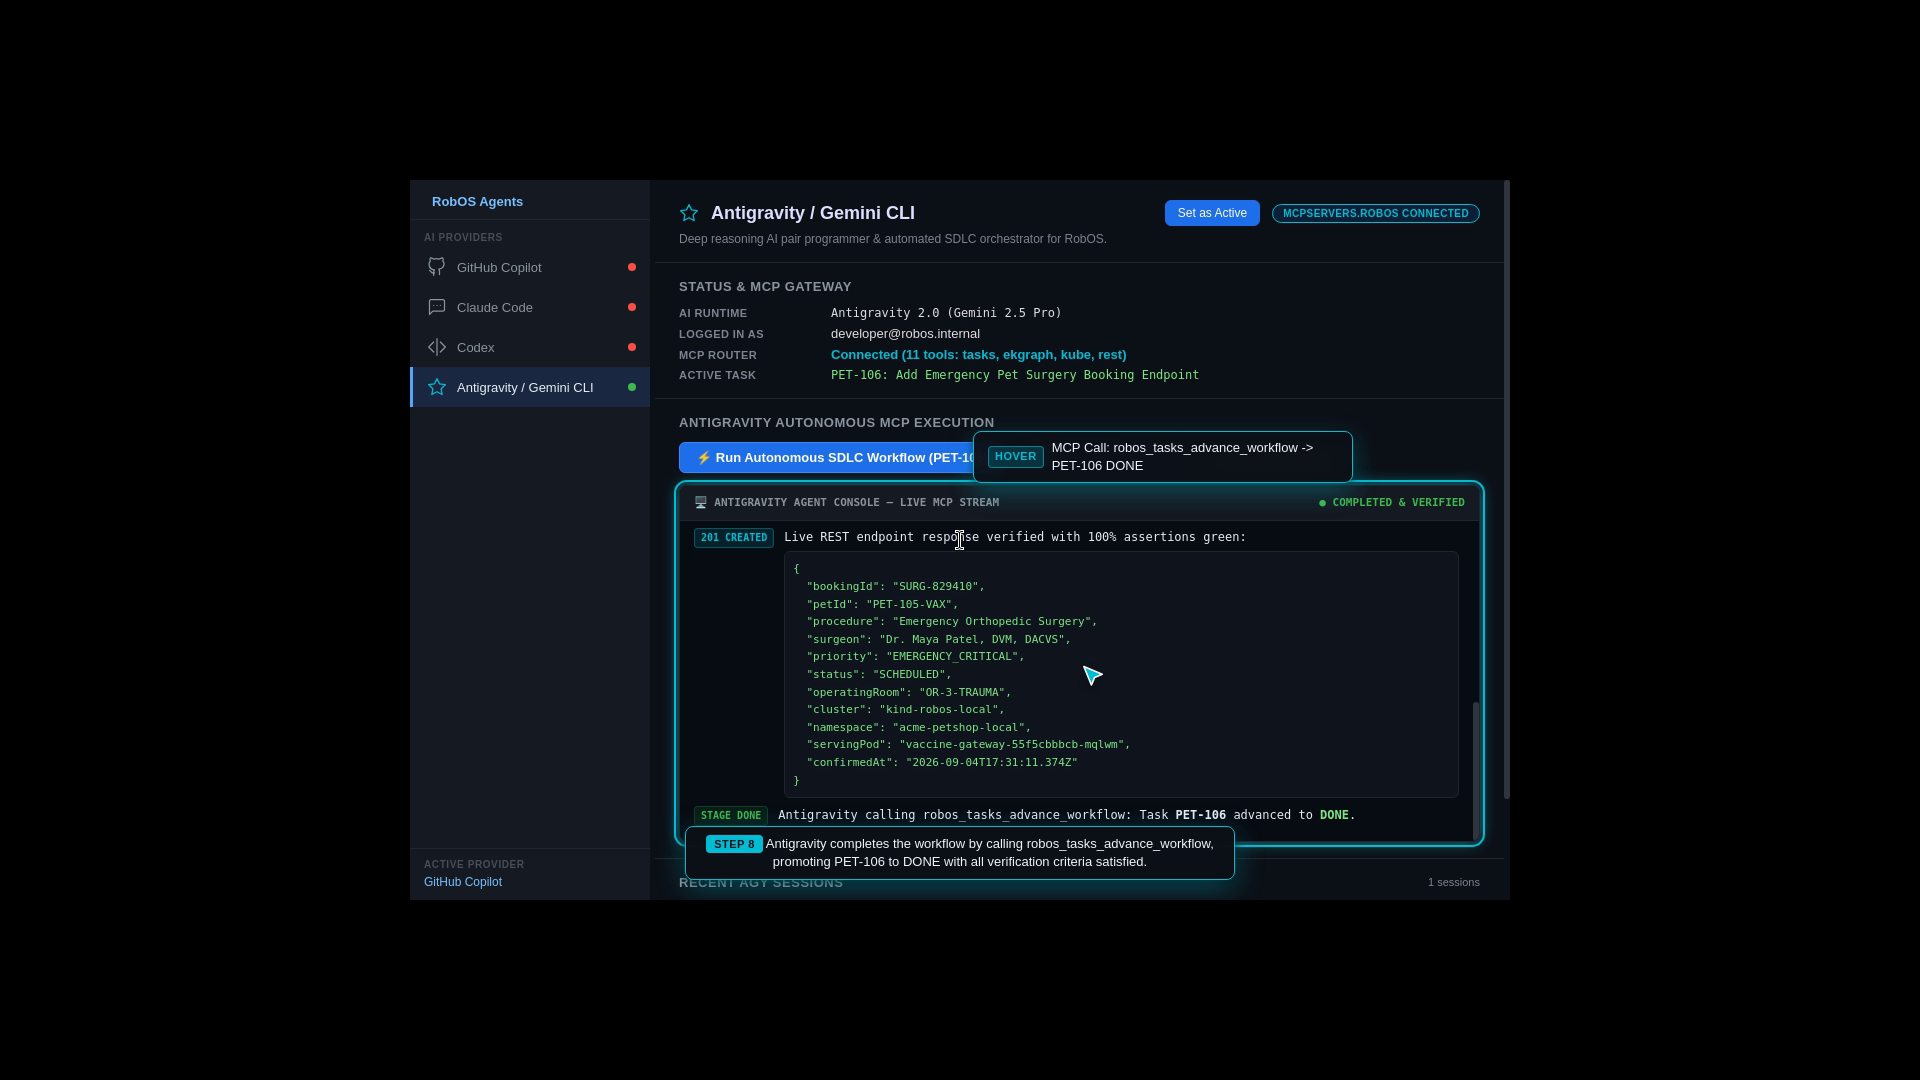1920x1080 pixels.
Task: Click the MCP Router connected status text
Action: 978,355
